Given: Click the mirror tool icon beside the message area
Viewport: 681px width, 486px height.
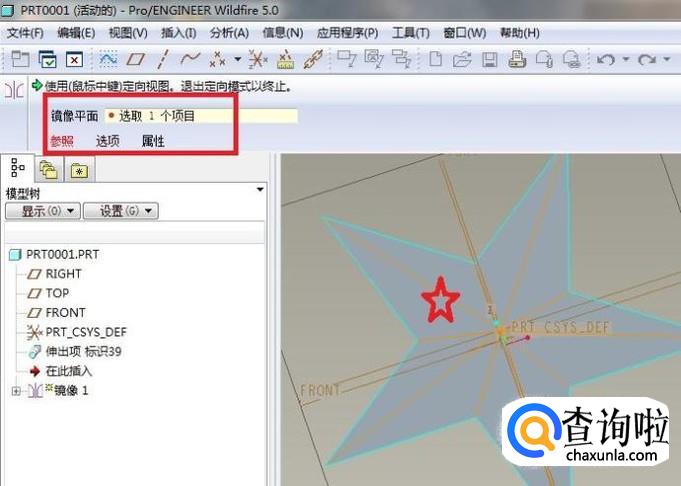Looking at the screenshot, I should [x=14, y=91].
